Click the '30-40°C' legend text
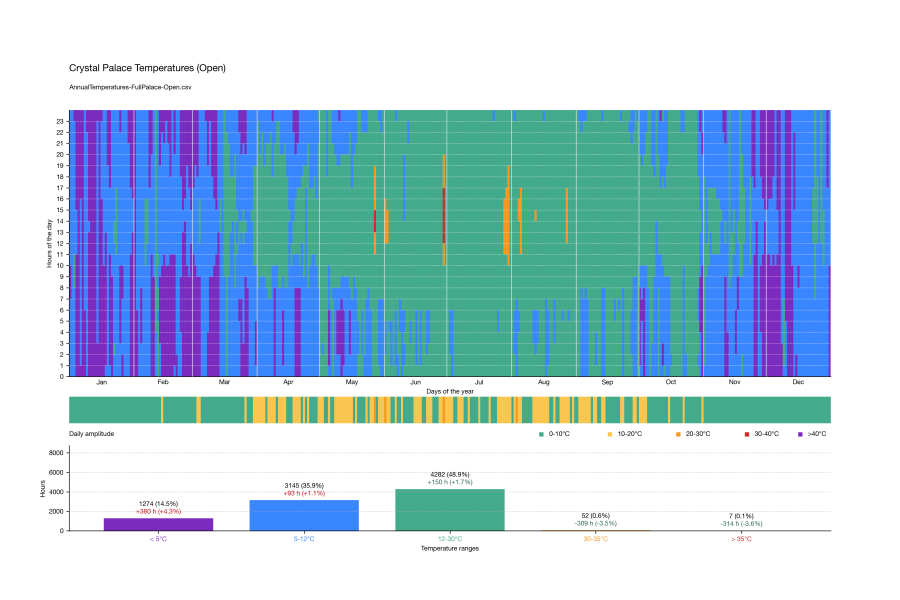 (x=766, y=433)
